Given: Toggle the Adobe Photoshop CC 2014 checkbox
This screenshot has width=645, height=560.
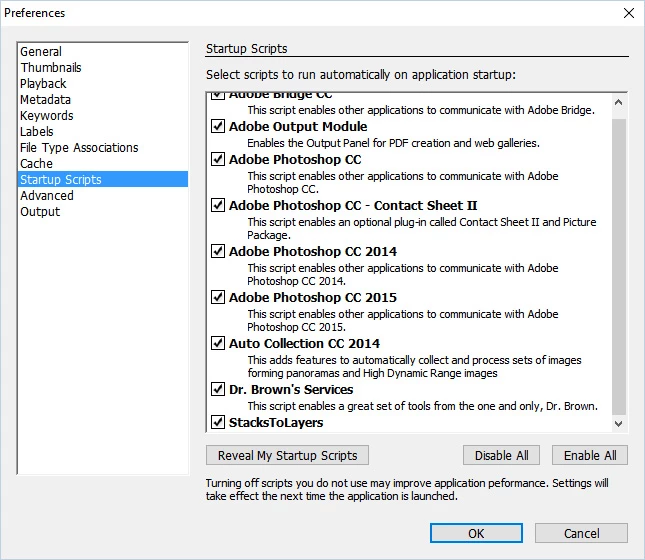Looking at the screenshot, I should pos(218,251).
